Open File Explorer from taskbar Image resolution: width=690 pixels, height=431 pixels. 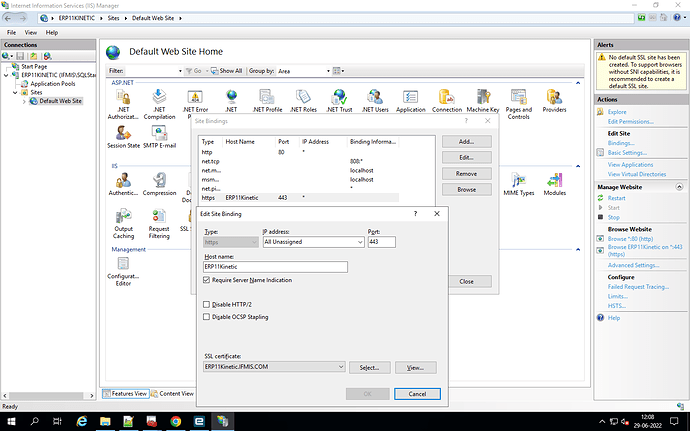pos(105,421)
